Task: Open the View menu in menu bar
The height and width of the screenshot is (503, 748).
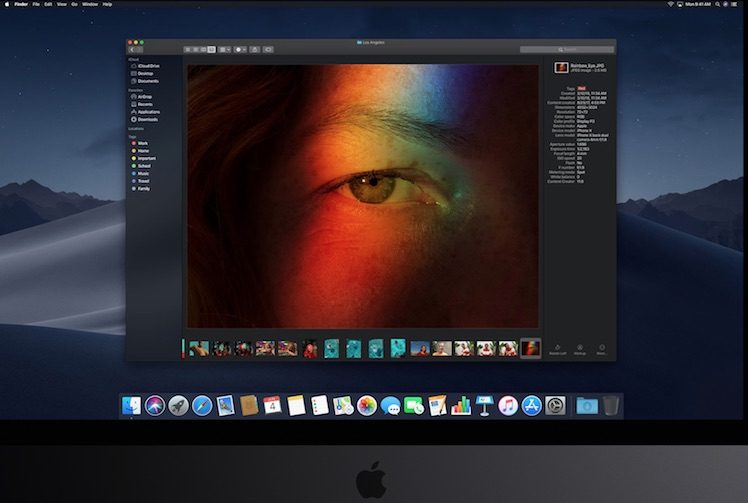Action: point(61,4)
